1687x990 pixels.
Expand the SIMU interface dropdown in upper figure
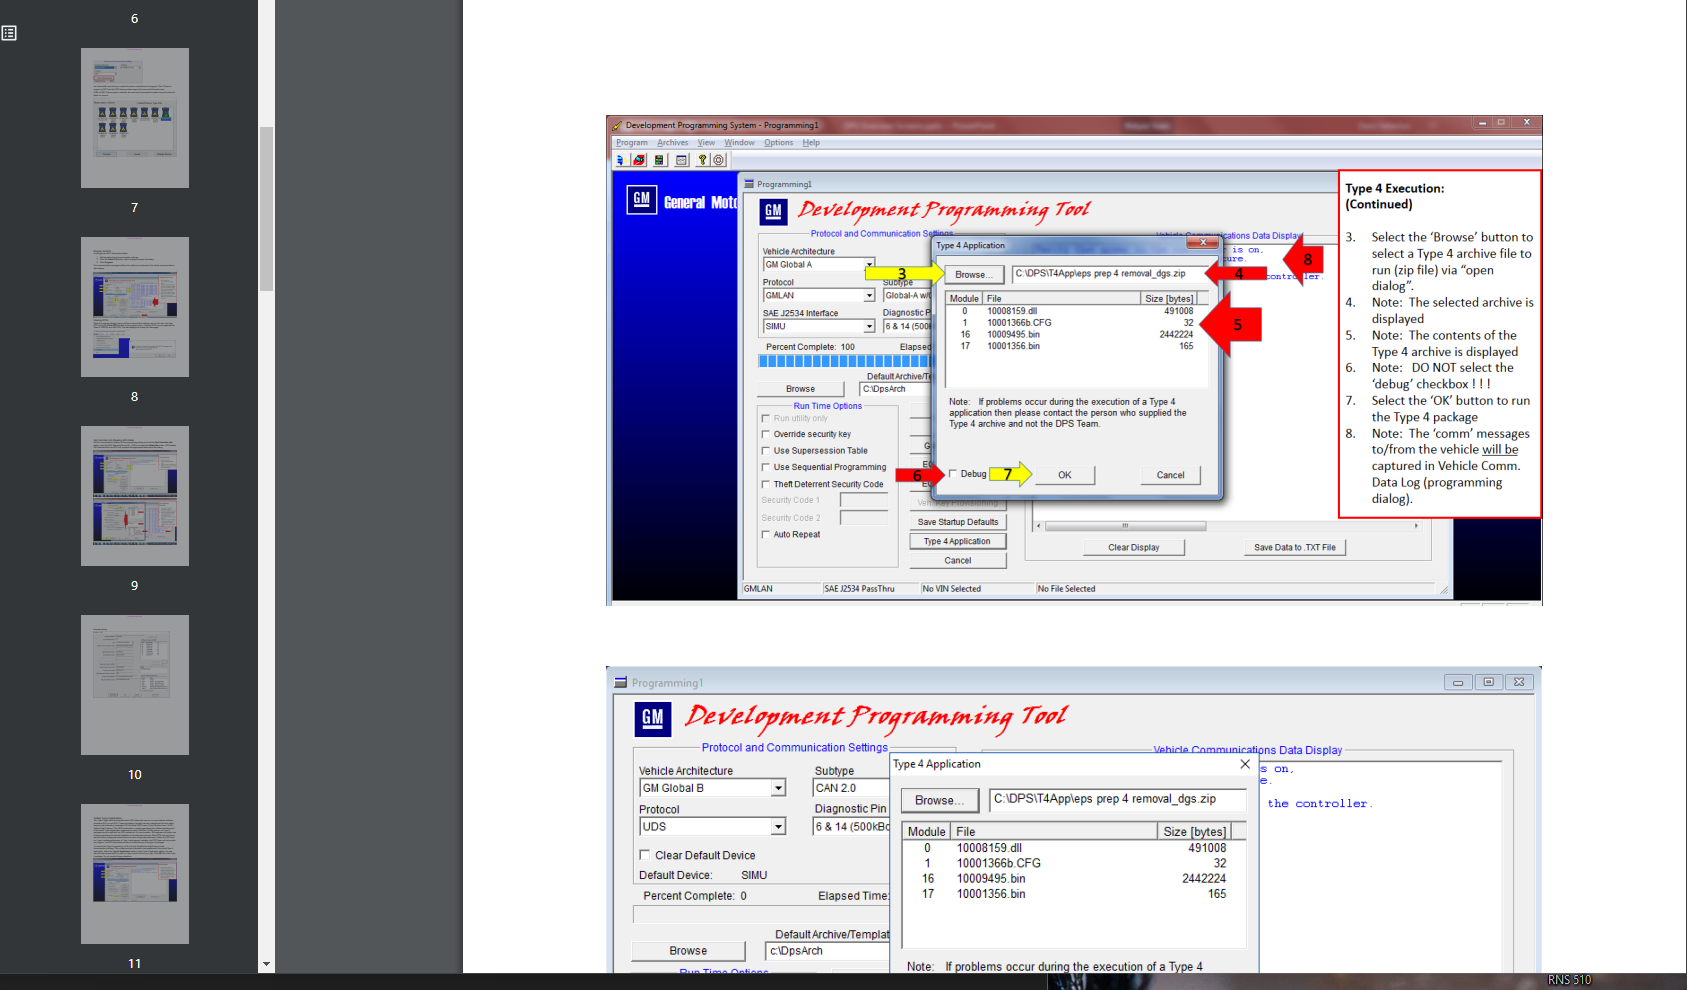[x=869, y=327]
